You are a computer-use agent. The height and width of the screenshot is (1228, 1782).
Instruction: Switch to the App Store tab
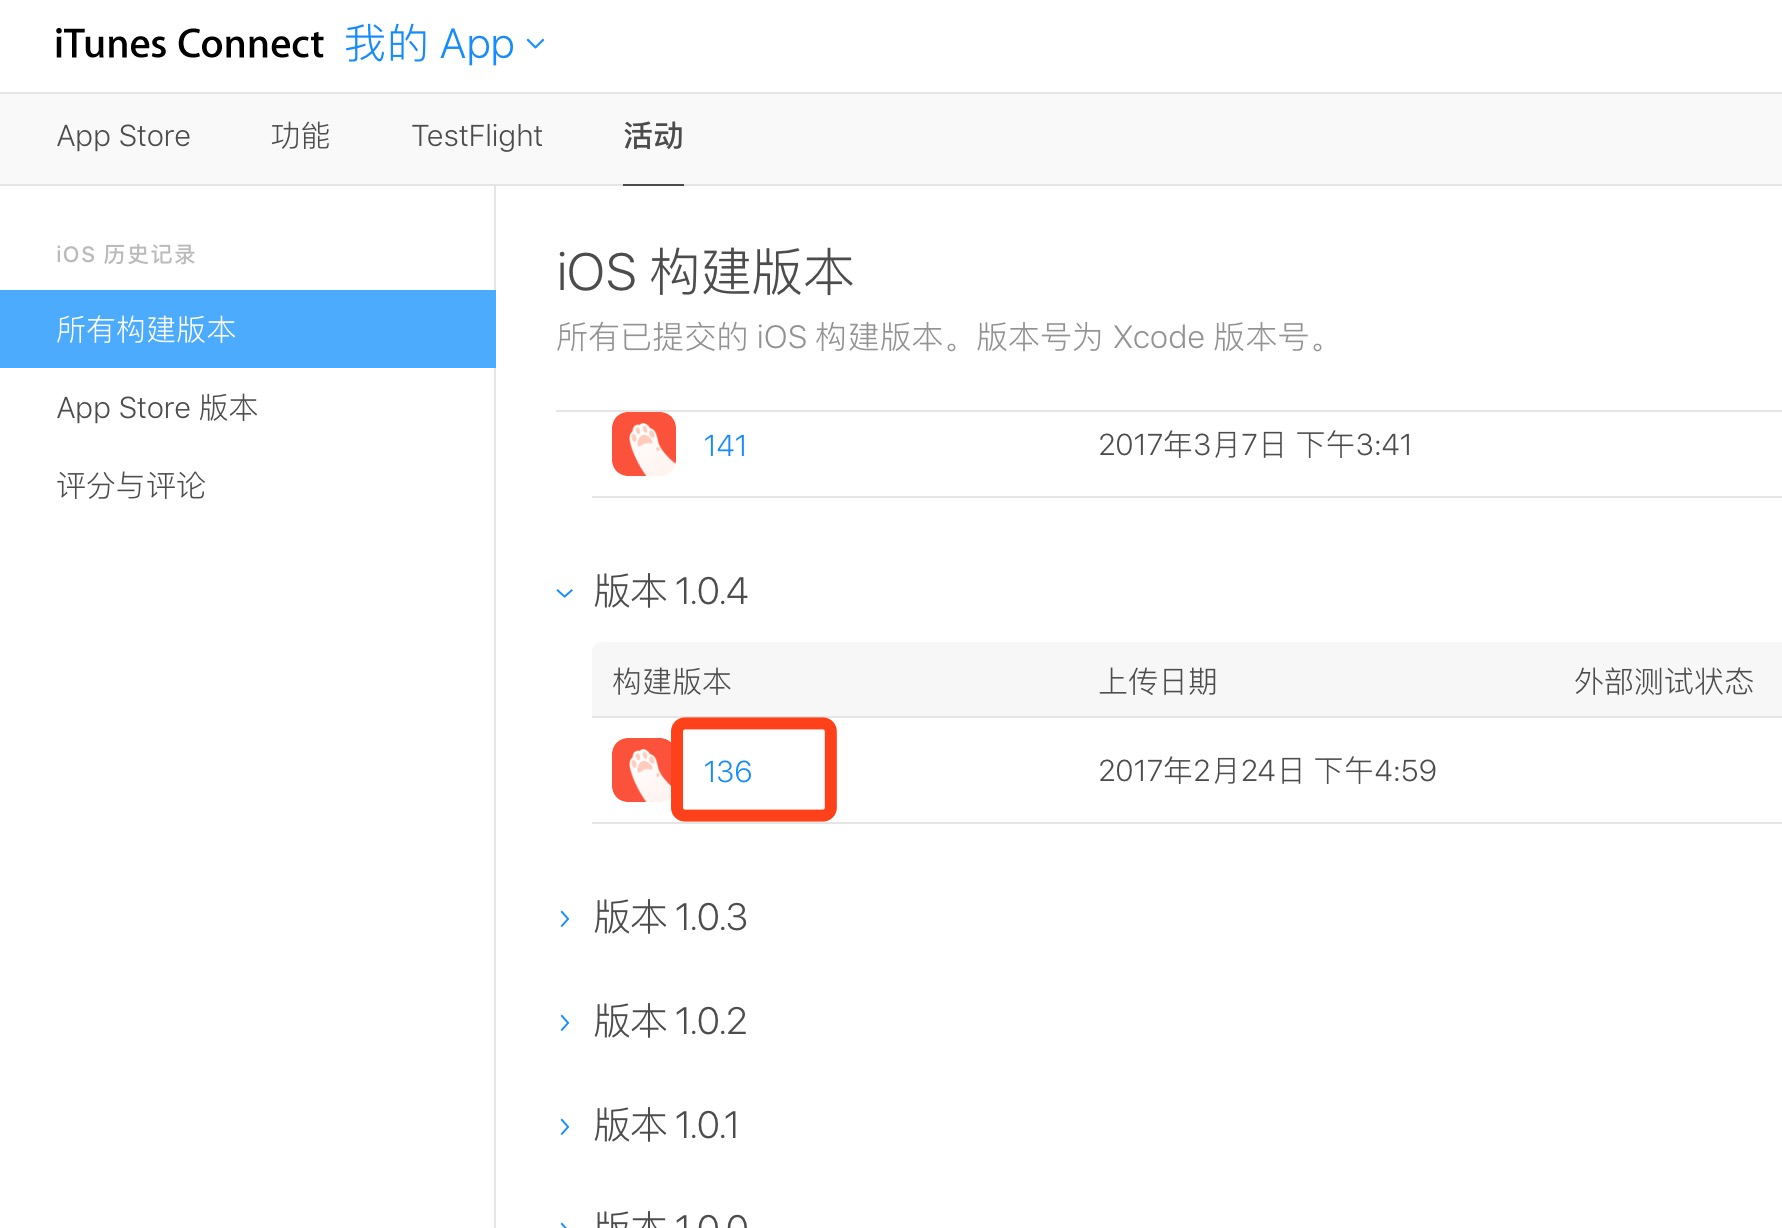pos(124,136)
